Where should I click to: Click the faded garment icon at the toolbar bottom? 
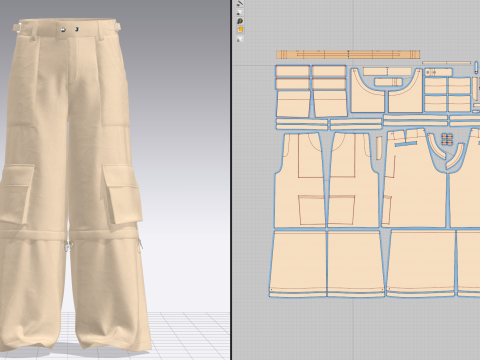point(240,39)
